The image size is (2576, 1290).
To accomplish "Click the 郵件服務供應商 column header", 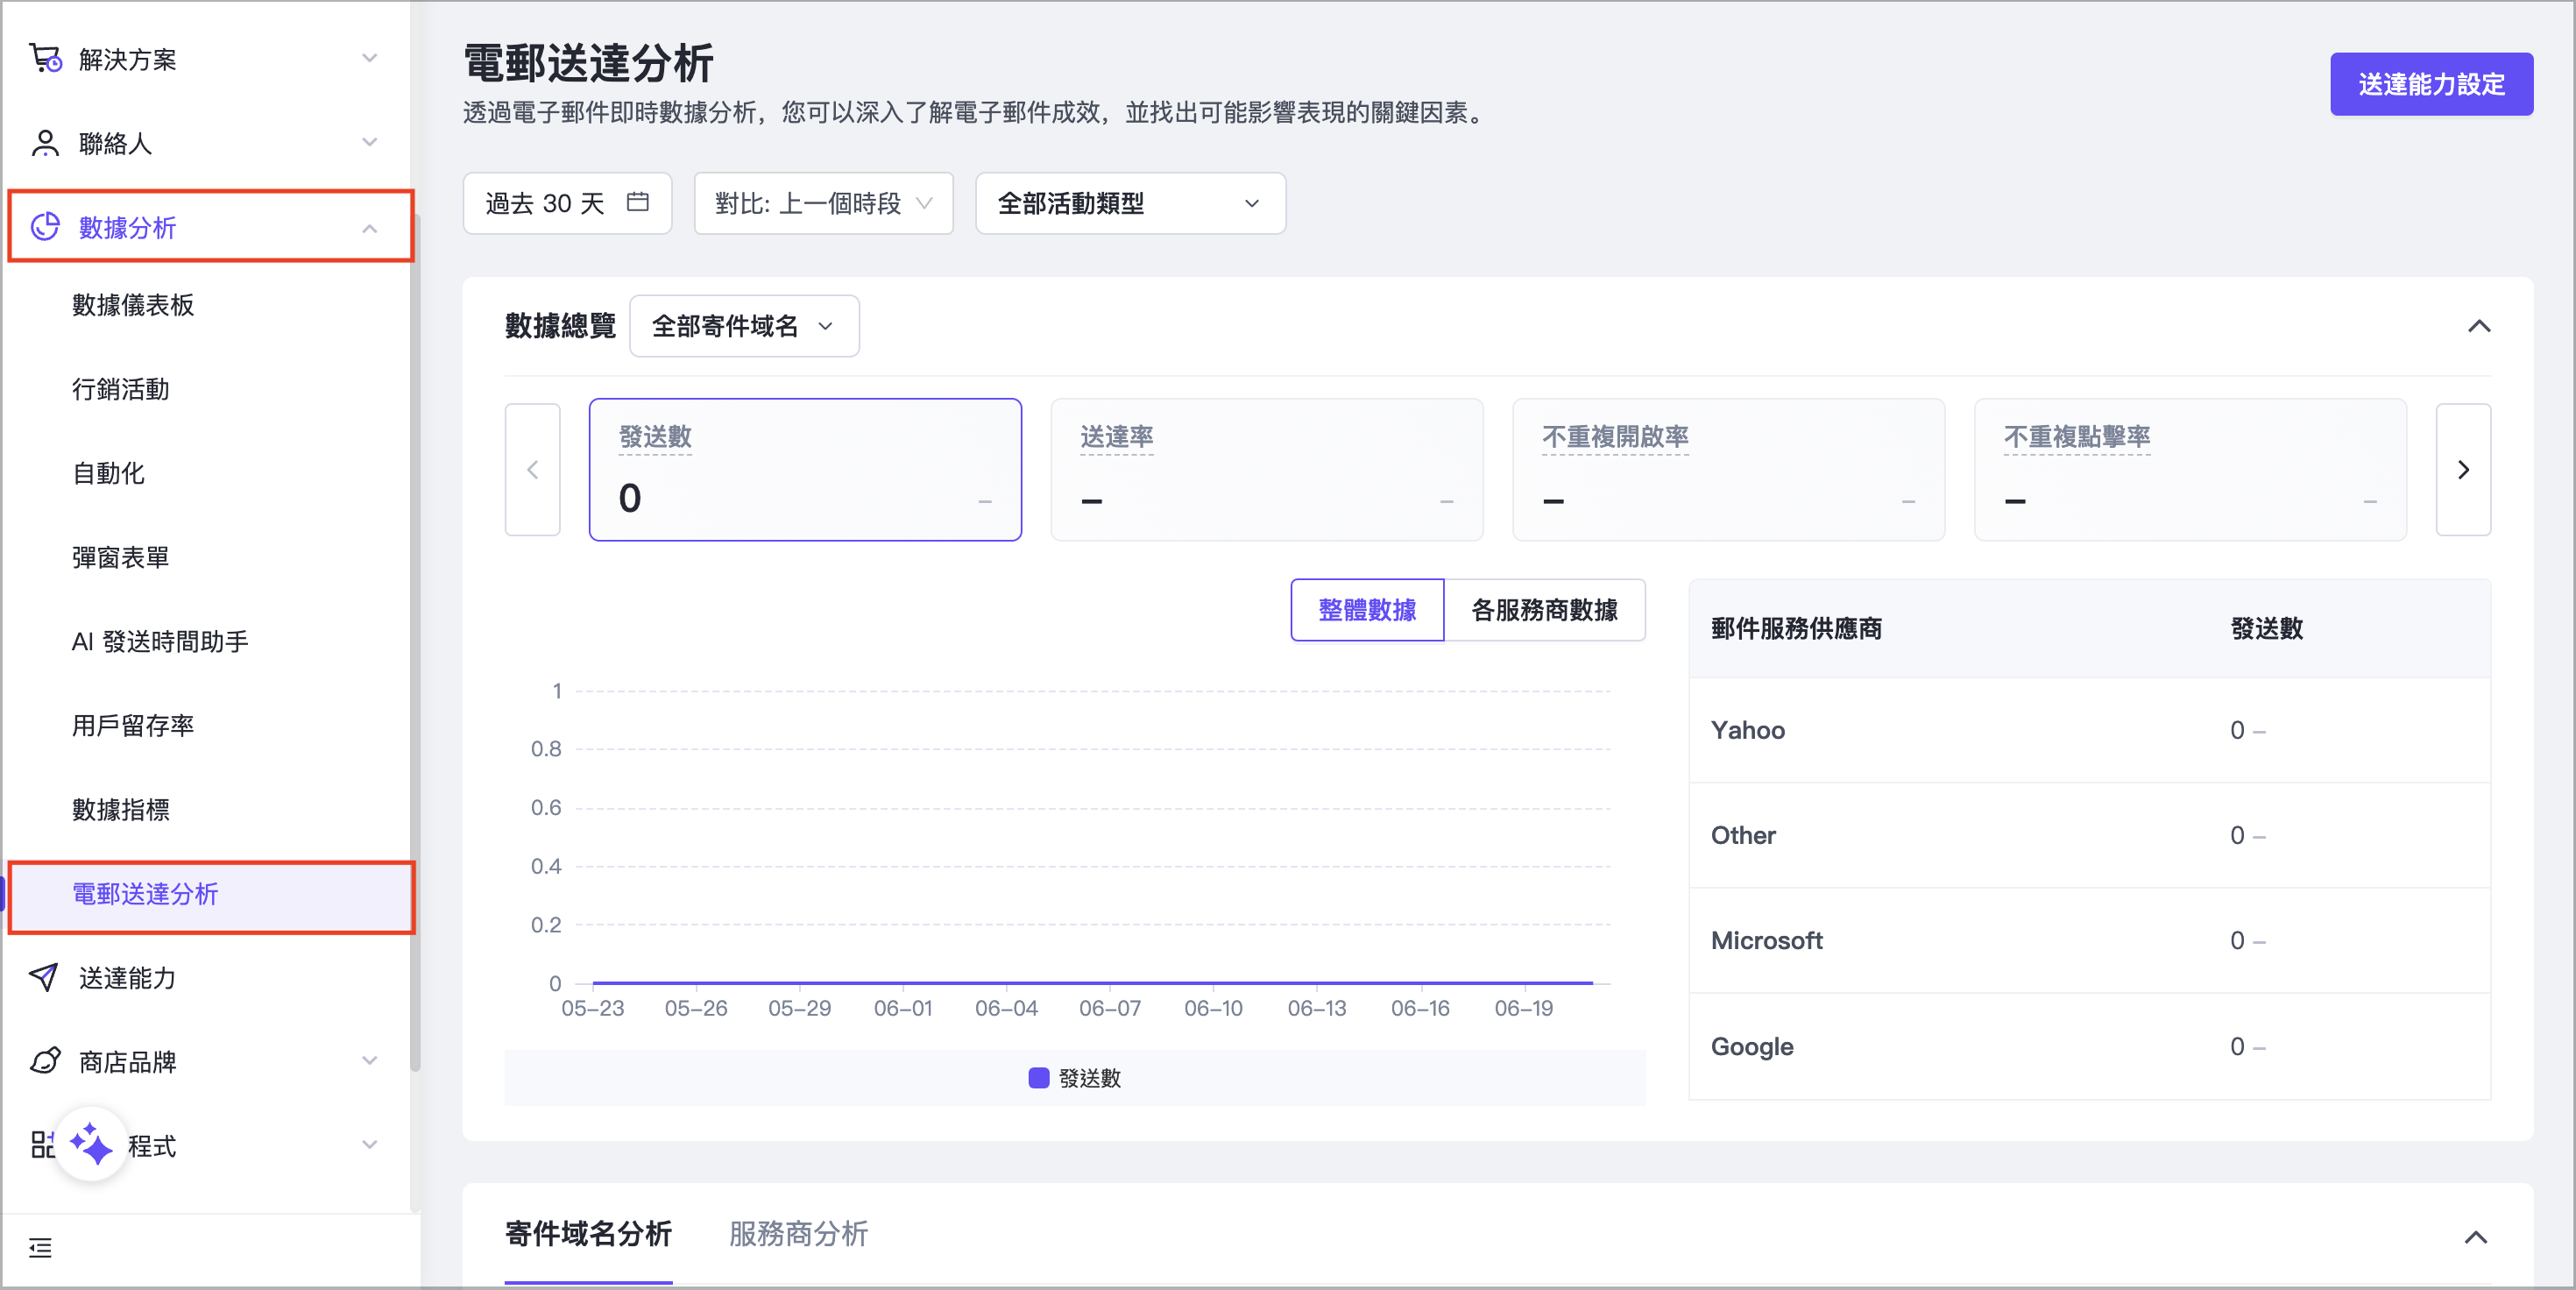I will point(1796,628).
